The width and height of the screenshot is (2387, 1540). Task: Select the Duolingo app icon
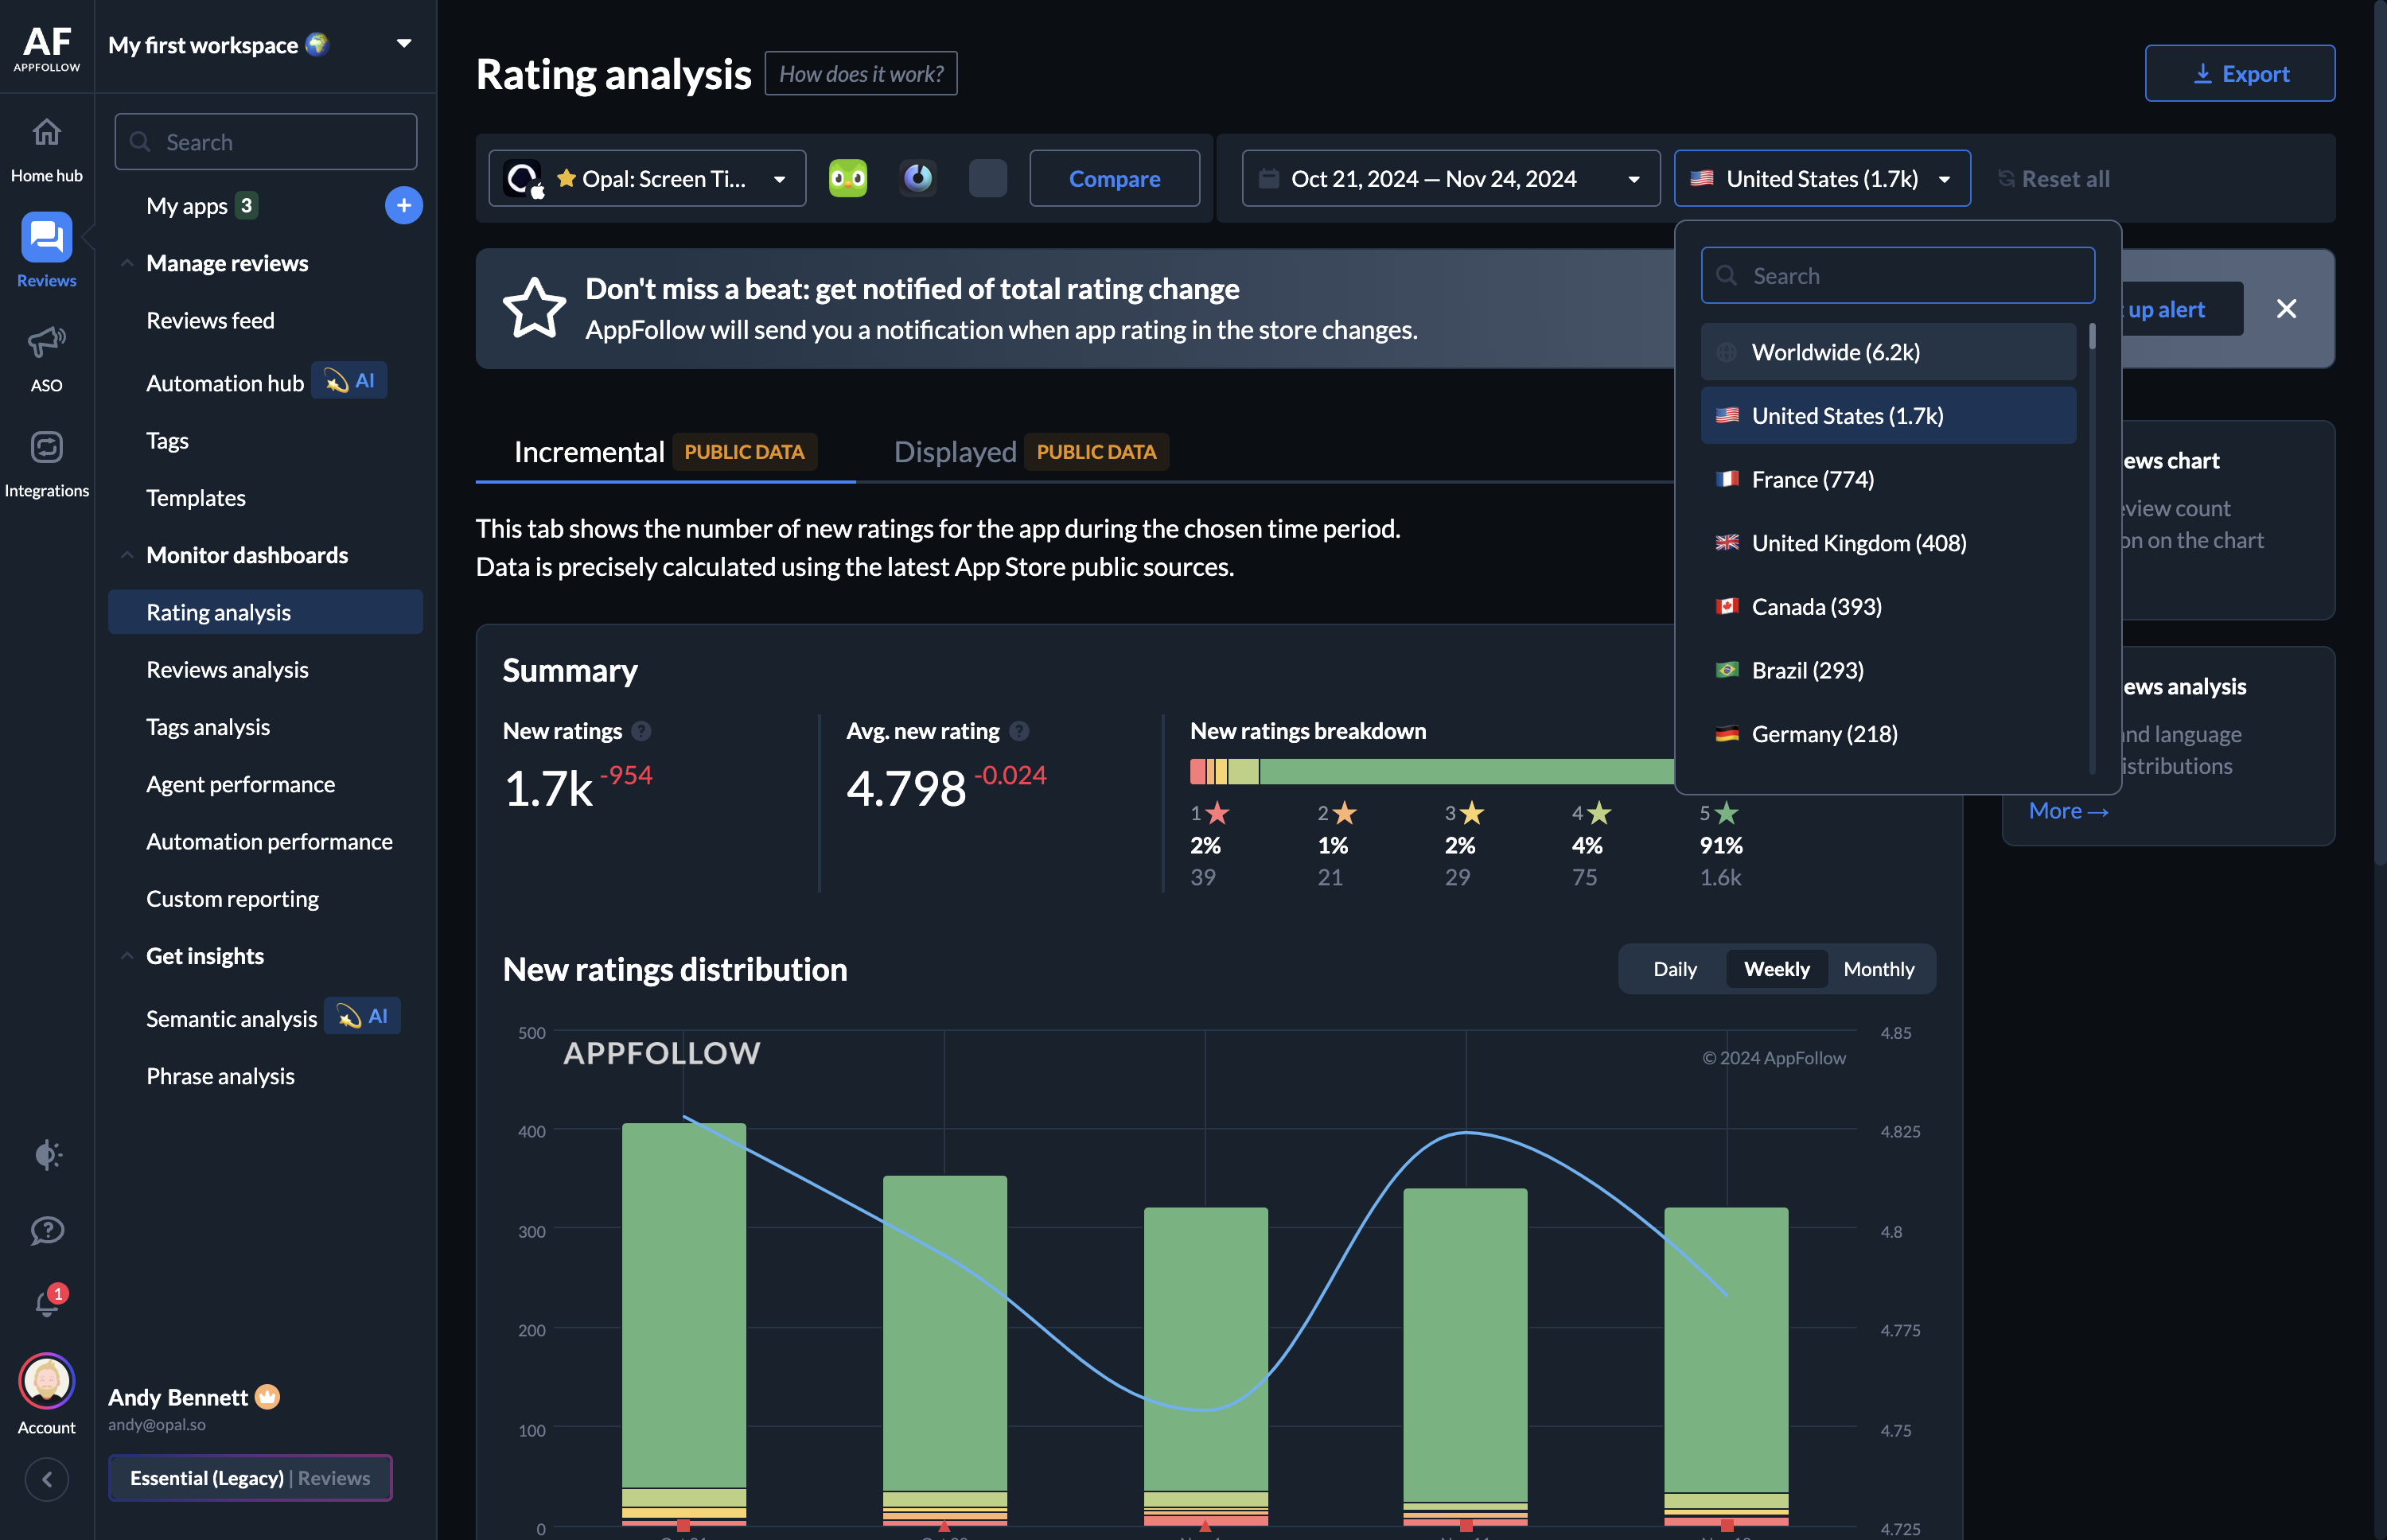pyautogui.click(x=847, y=179)
